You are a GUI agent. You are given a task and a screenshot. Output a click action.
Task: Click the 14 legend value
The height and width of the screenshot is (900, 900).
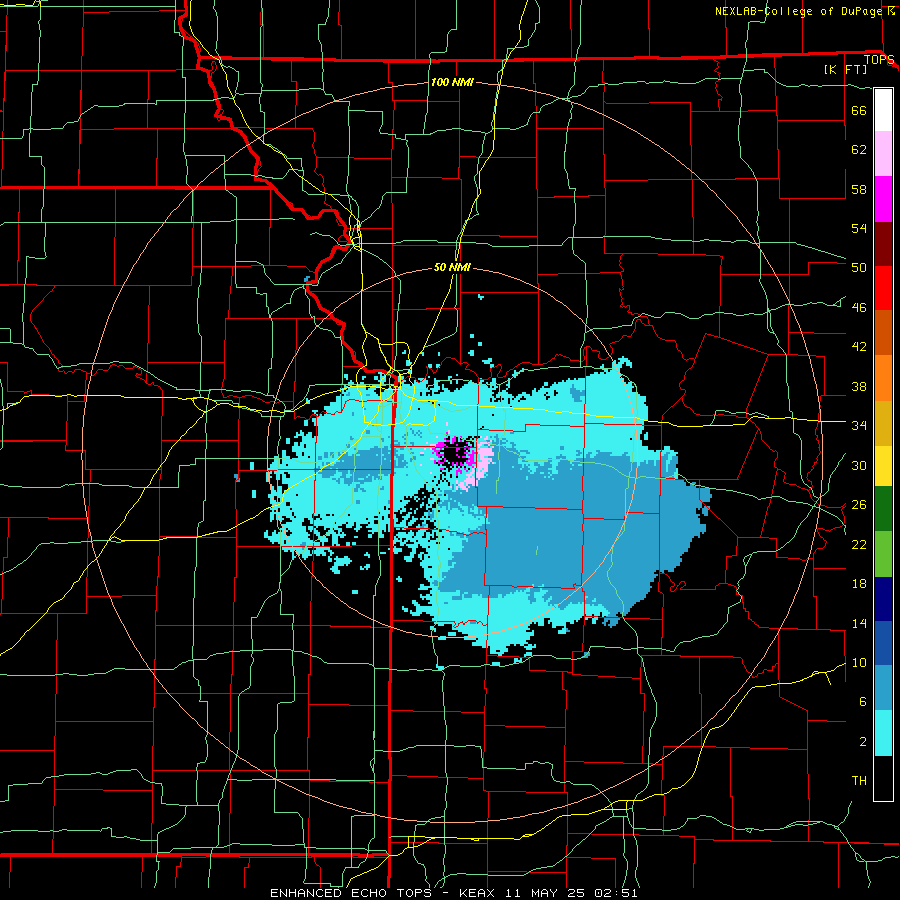tap(859, 623)
